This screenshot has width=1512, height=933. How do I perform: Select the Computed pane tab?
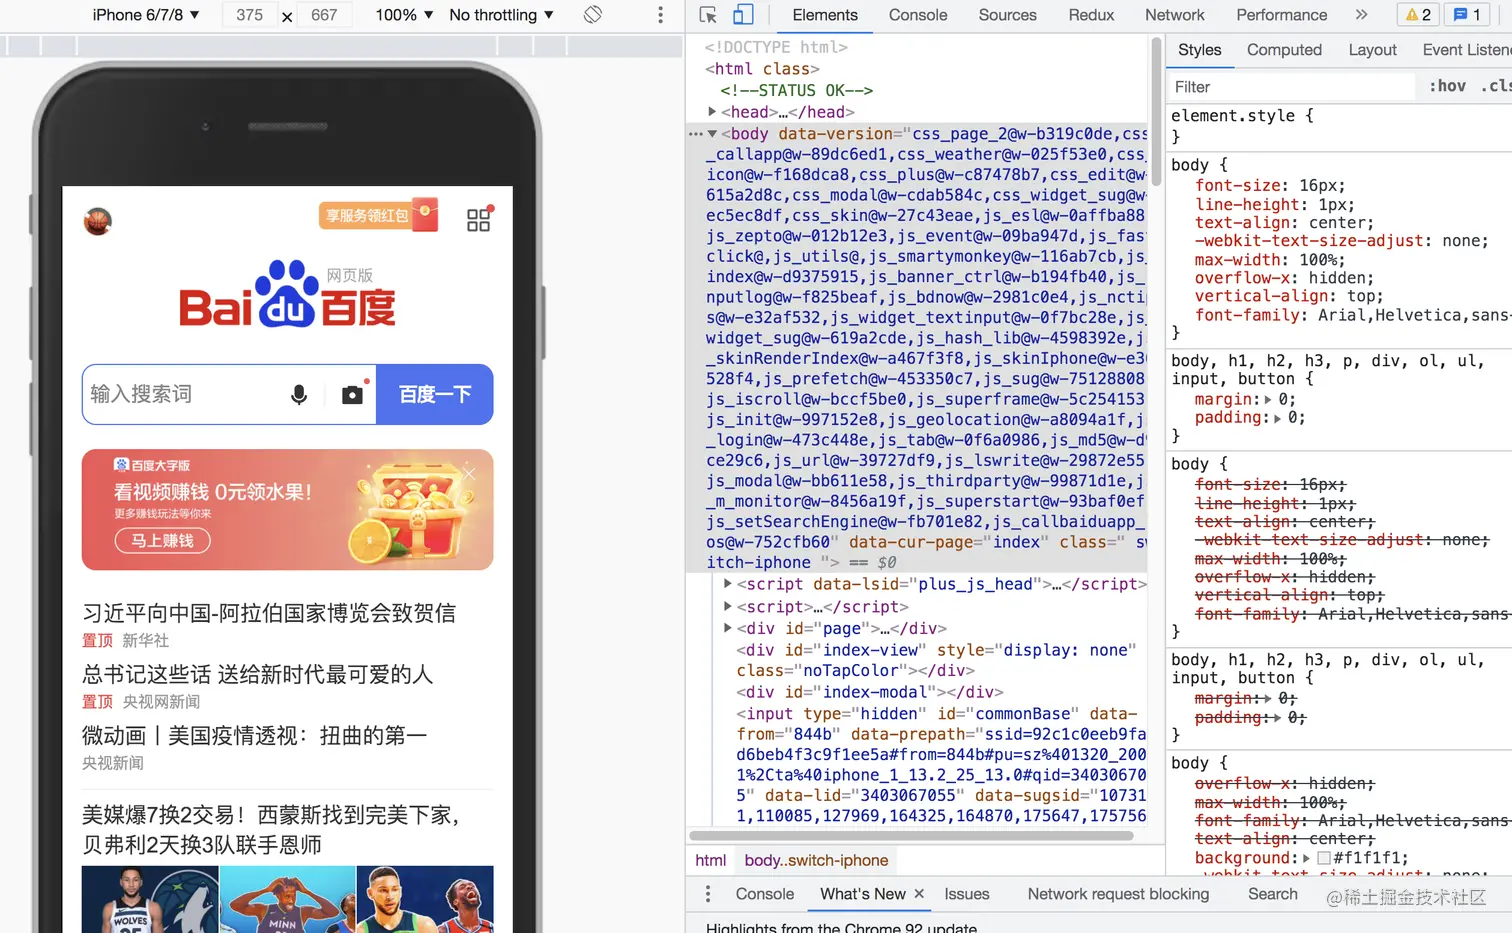(1284, 50)
